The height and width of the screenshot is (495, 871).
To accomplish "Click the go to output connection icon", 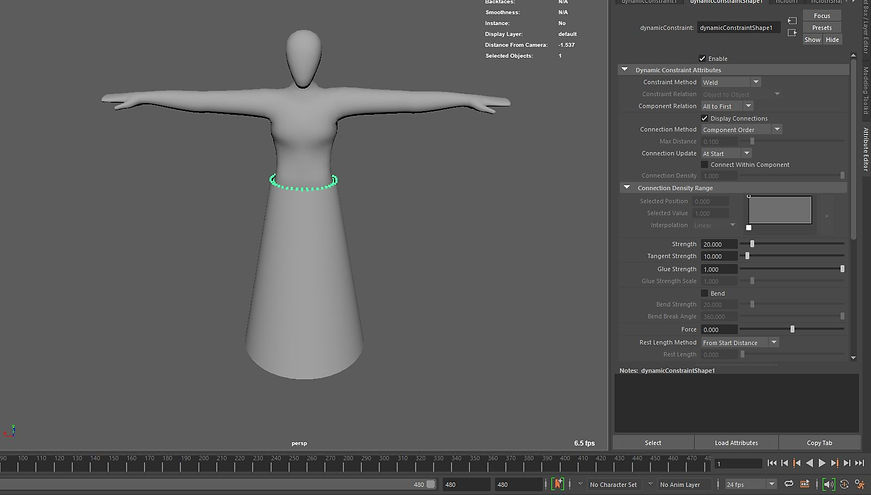I will (792, 33).
